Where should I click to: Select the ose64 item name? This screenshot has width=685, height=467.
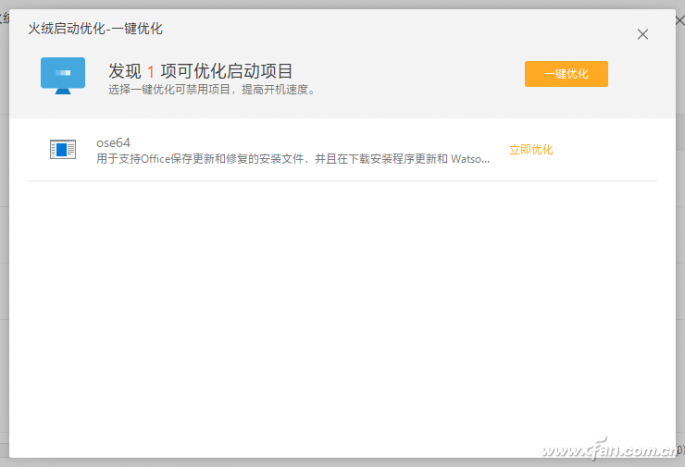point(113,143)
